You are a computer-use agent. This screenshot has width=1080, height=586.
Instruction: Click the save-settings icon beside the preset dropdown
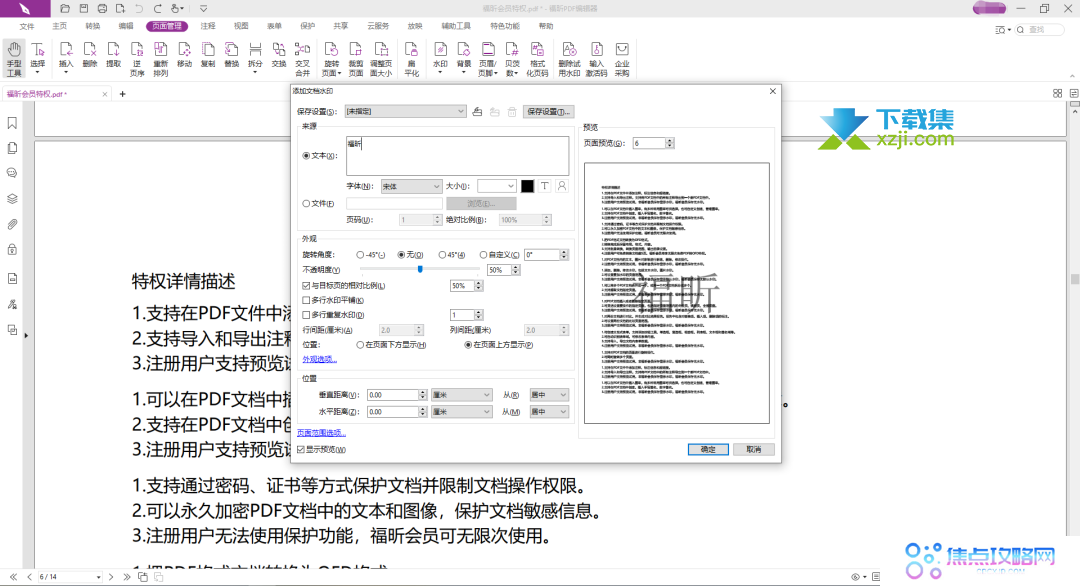click(477, 112)
